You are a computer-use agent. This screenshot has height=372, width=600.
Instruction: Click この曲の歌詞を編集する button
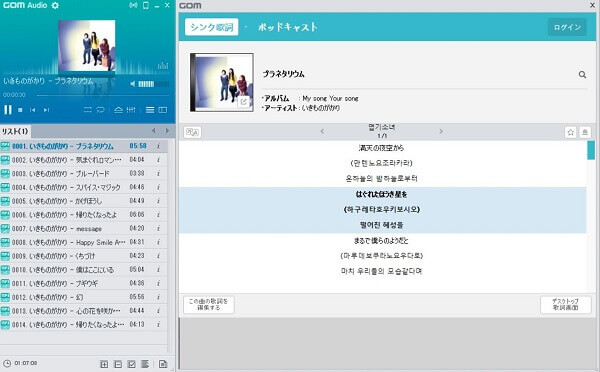point(209,305)
